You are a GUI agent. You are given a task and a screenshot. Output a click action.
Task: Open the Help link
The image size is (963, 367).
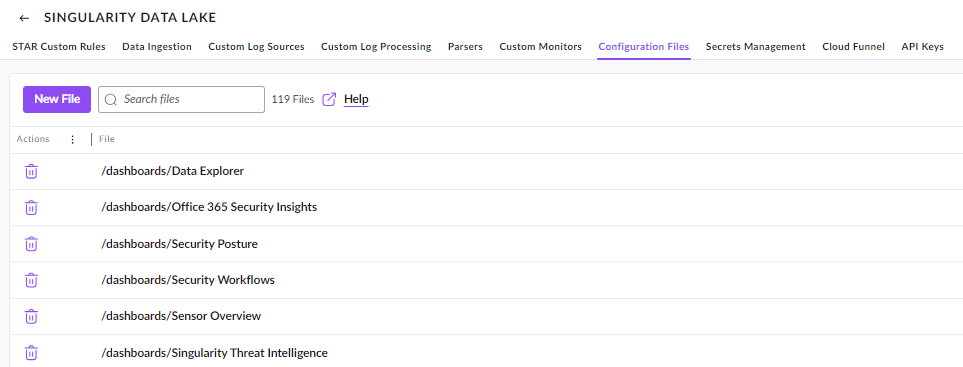pyautogui.click(x=356, y=99)
